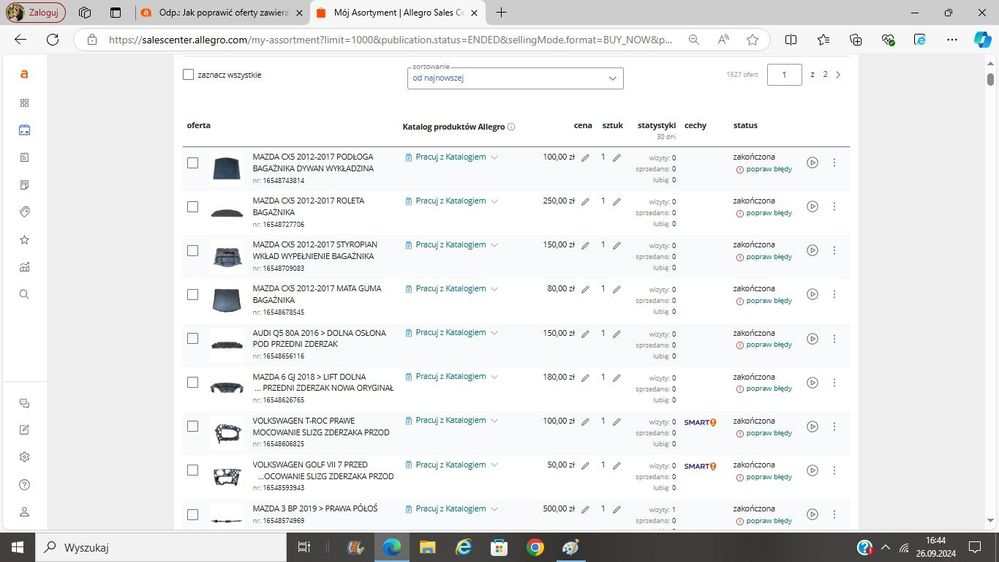
Task: Open the sidebar settings gear icon
Action: [24, 457]
